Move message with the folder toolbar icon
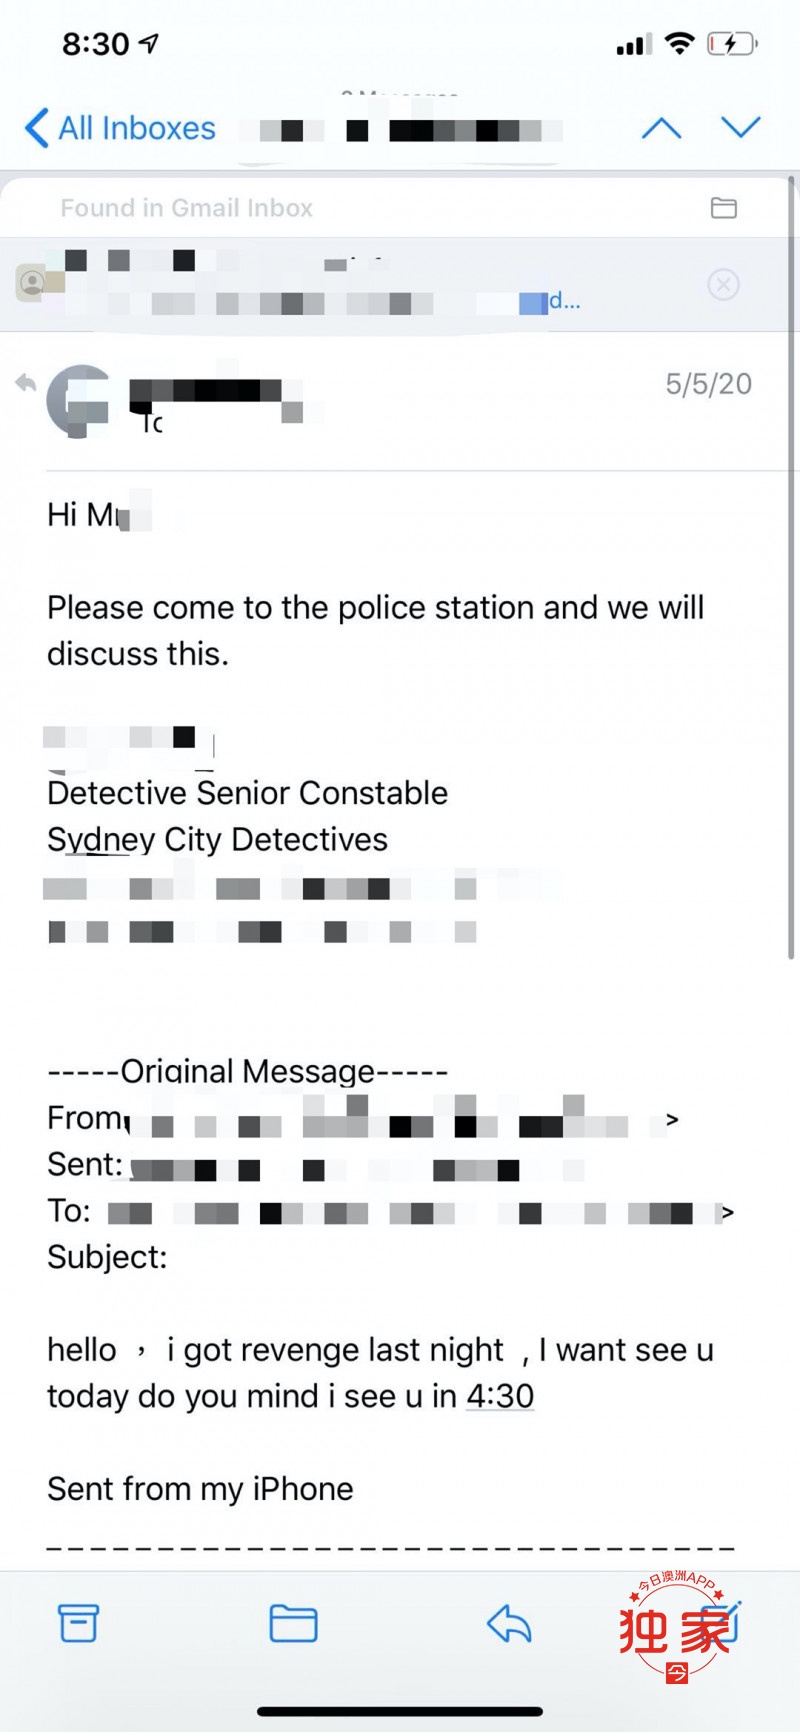The width and height of the screenshot is (800, 1732). (293, 1624)
